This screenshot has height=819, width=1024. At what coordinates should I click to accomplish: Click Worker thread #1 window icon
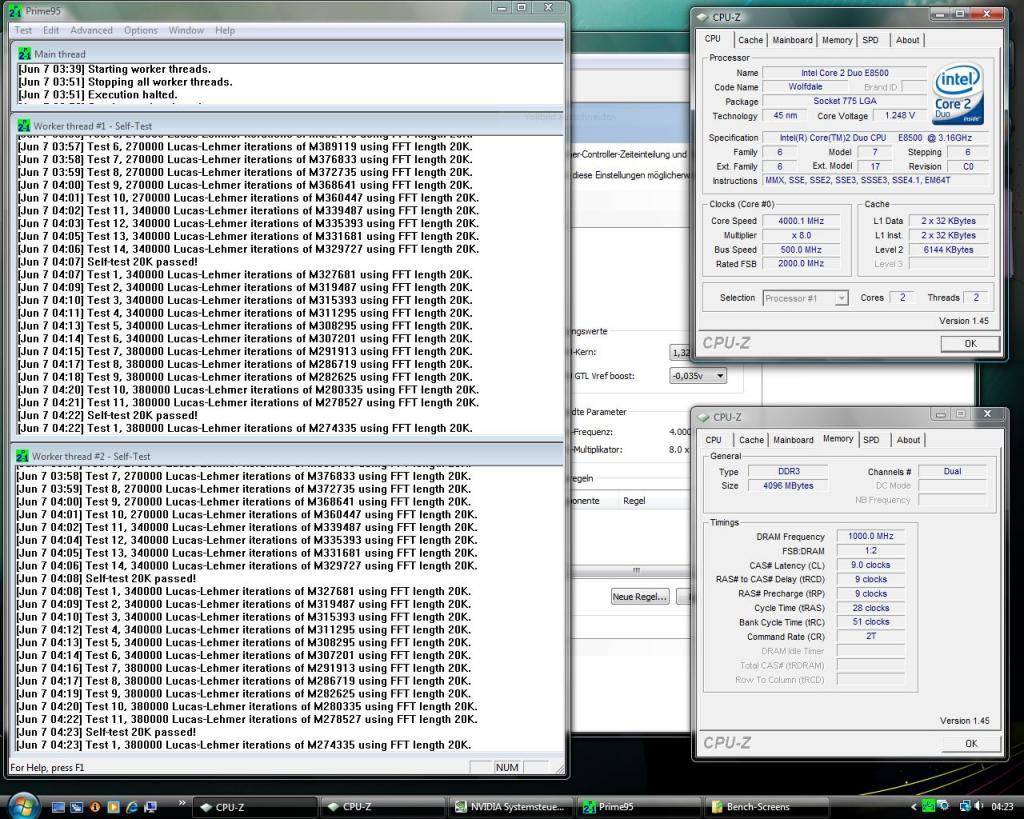24,126
